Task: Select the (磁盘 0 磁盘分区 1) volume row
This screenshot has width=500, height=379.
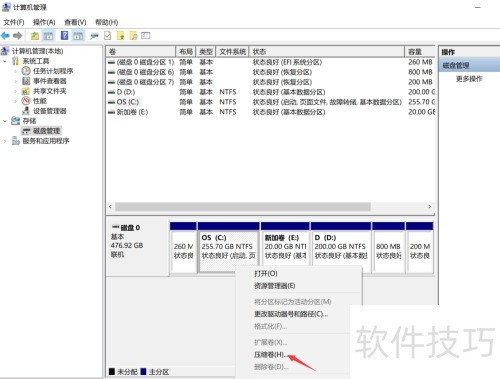Action: point(271,62)
